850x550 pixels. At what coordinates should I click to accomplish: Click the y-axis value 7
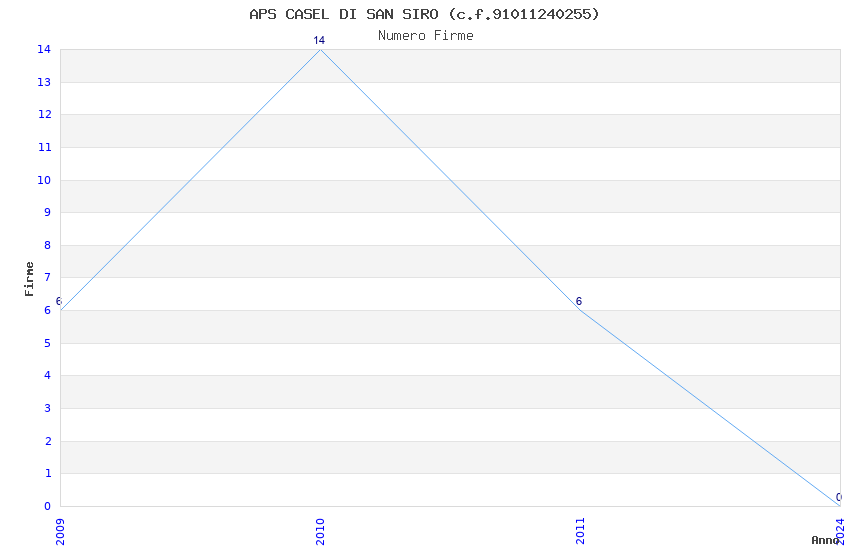48,277
